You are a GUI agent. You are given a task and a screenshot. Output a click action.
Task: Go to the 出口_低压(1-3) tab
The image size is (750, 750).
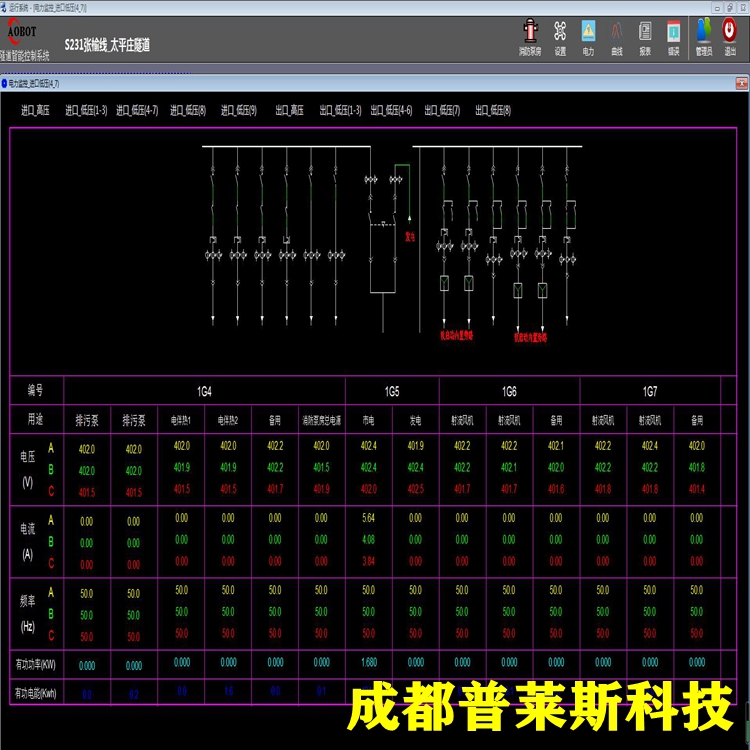tap(340, 110)
